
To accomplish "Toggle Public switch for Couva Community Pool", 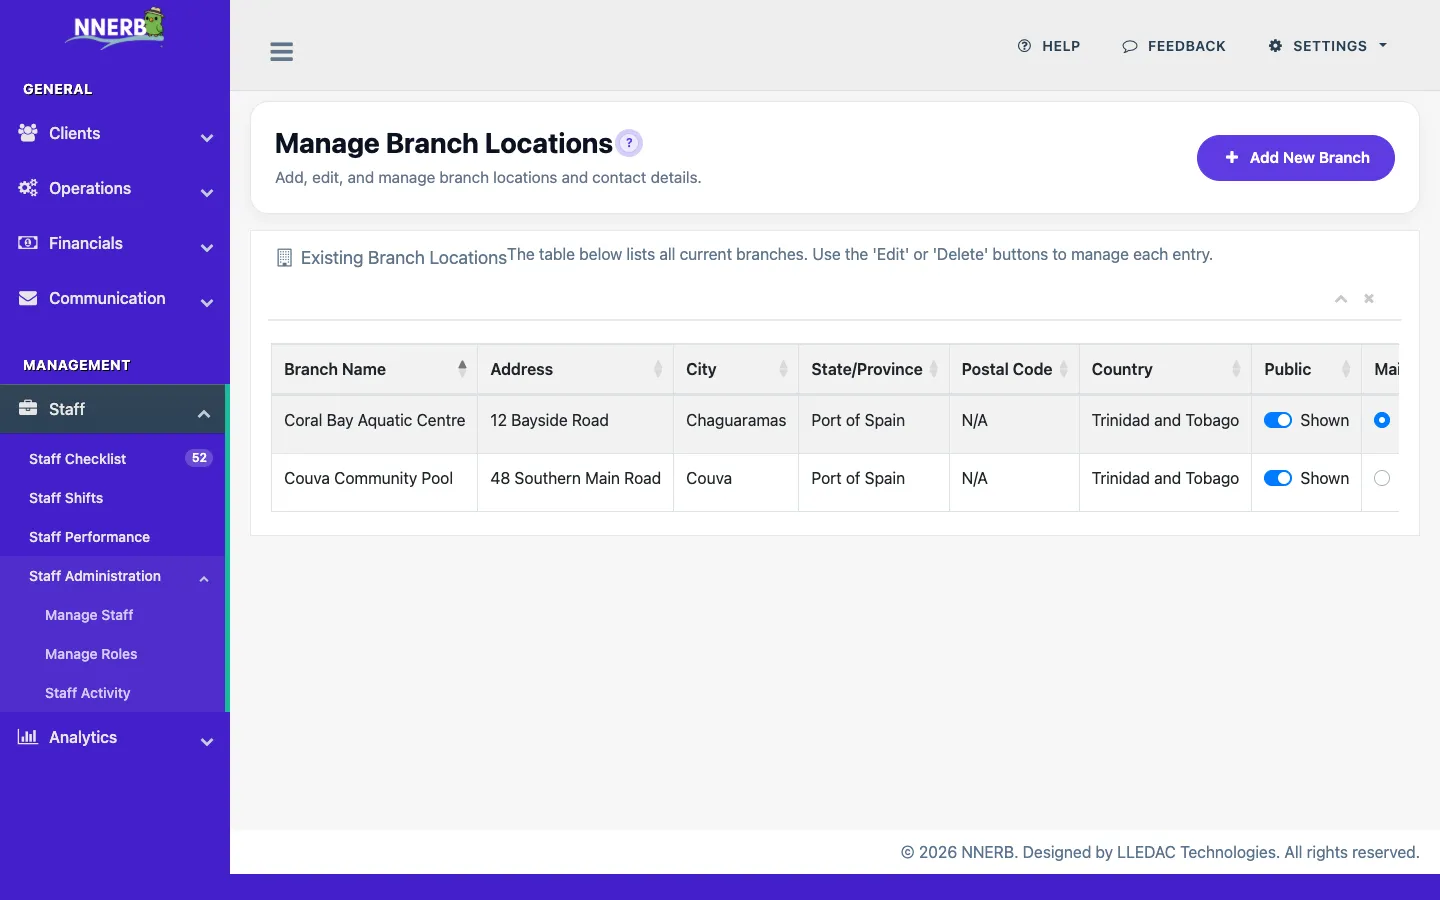I will point(1278,478).
